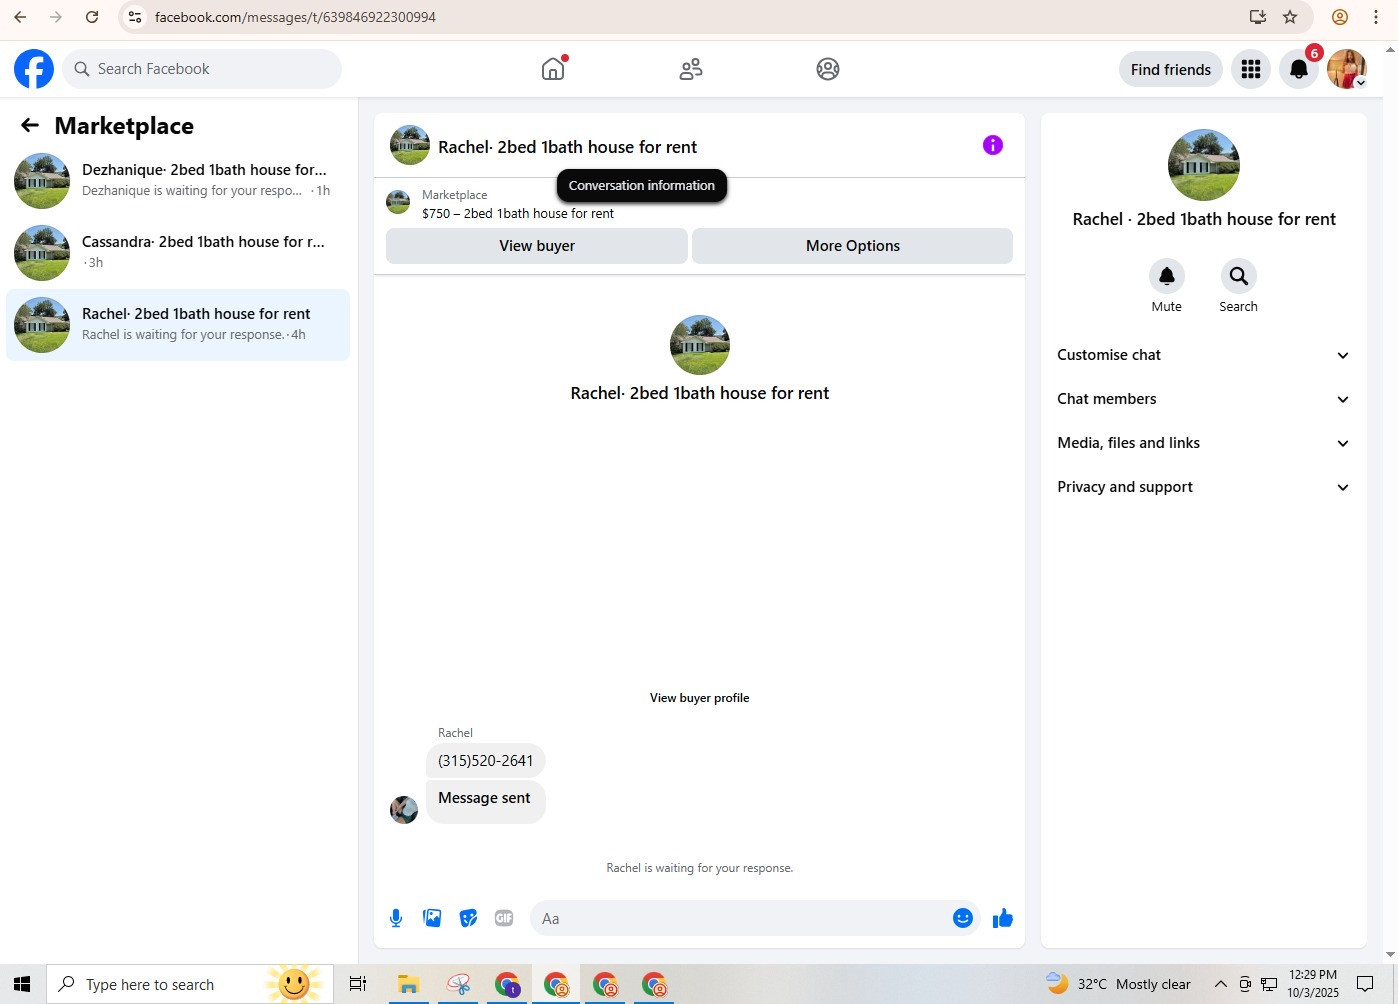Open the Friends icon in top navigation

691,69
